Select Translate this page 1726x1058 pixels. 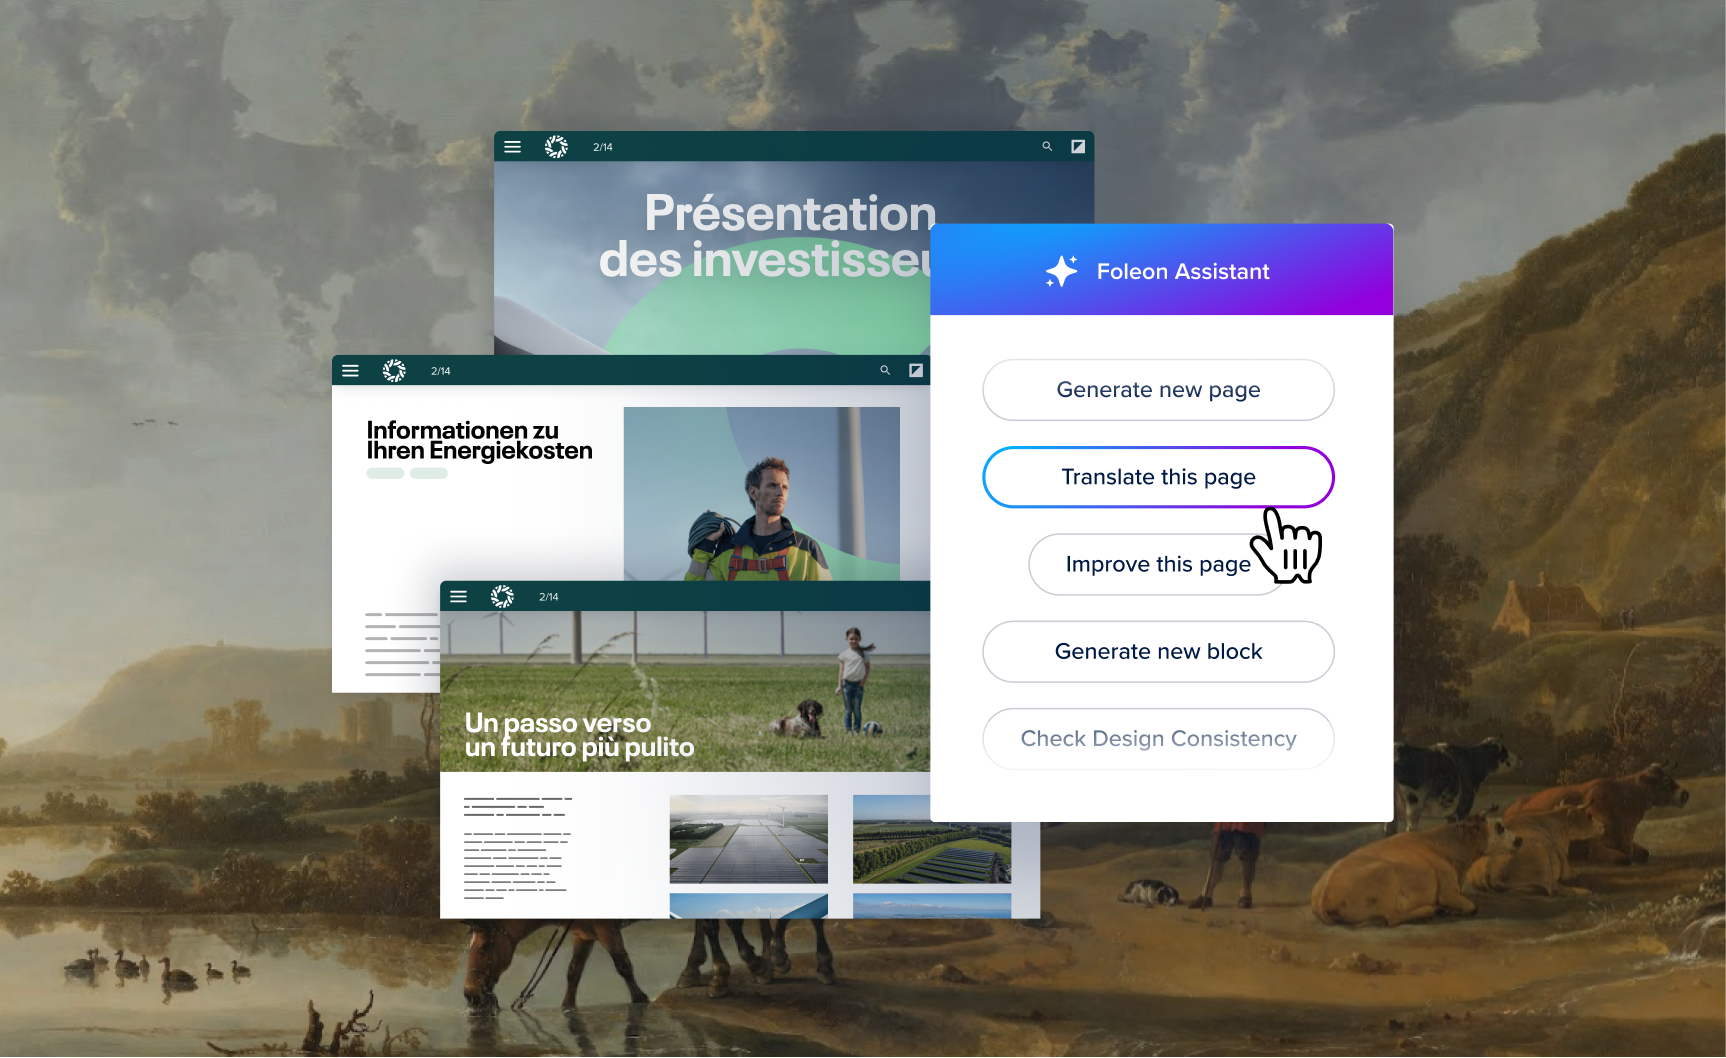click(1158, 477)
